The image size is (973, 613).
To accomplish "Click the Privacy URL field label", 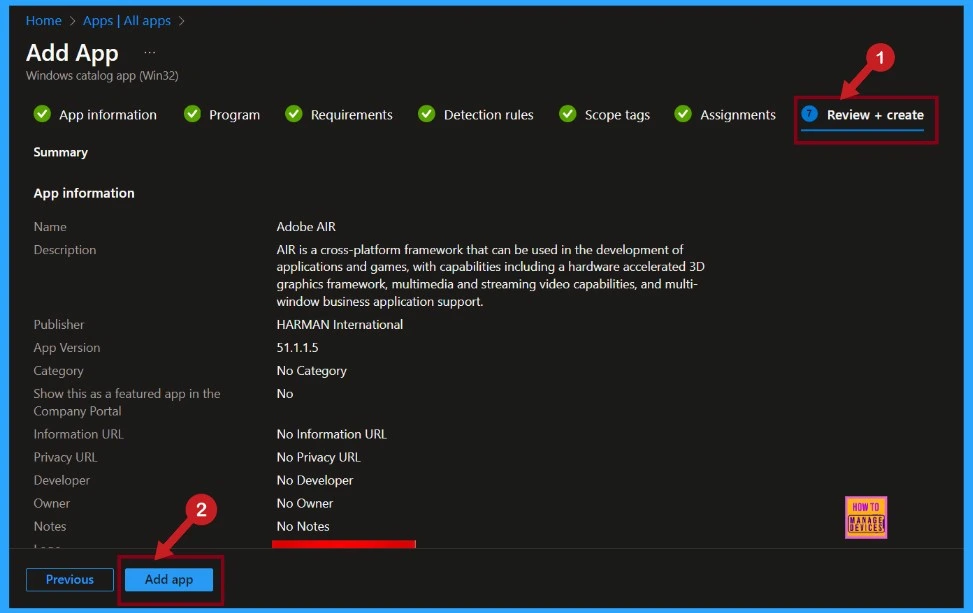I will tap(65, 457).
